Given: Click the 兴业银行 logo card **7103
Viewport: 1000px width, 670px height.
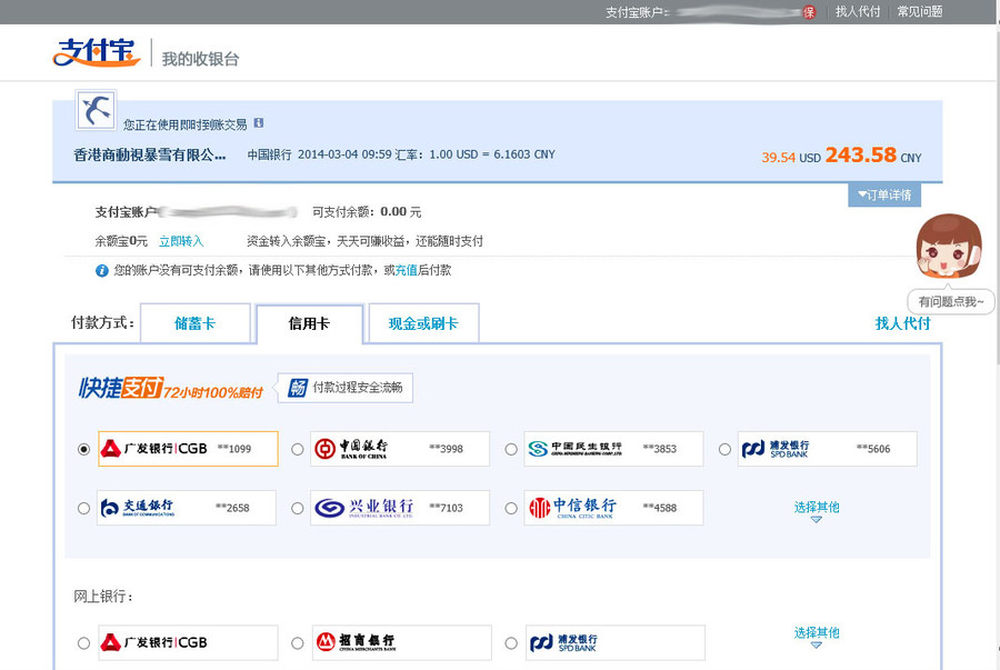Looking at the screenshot, I should point(400,507).
